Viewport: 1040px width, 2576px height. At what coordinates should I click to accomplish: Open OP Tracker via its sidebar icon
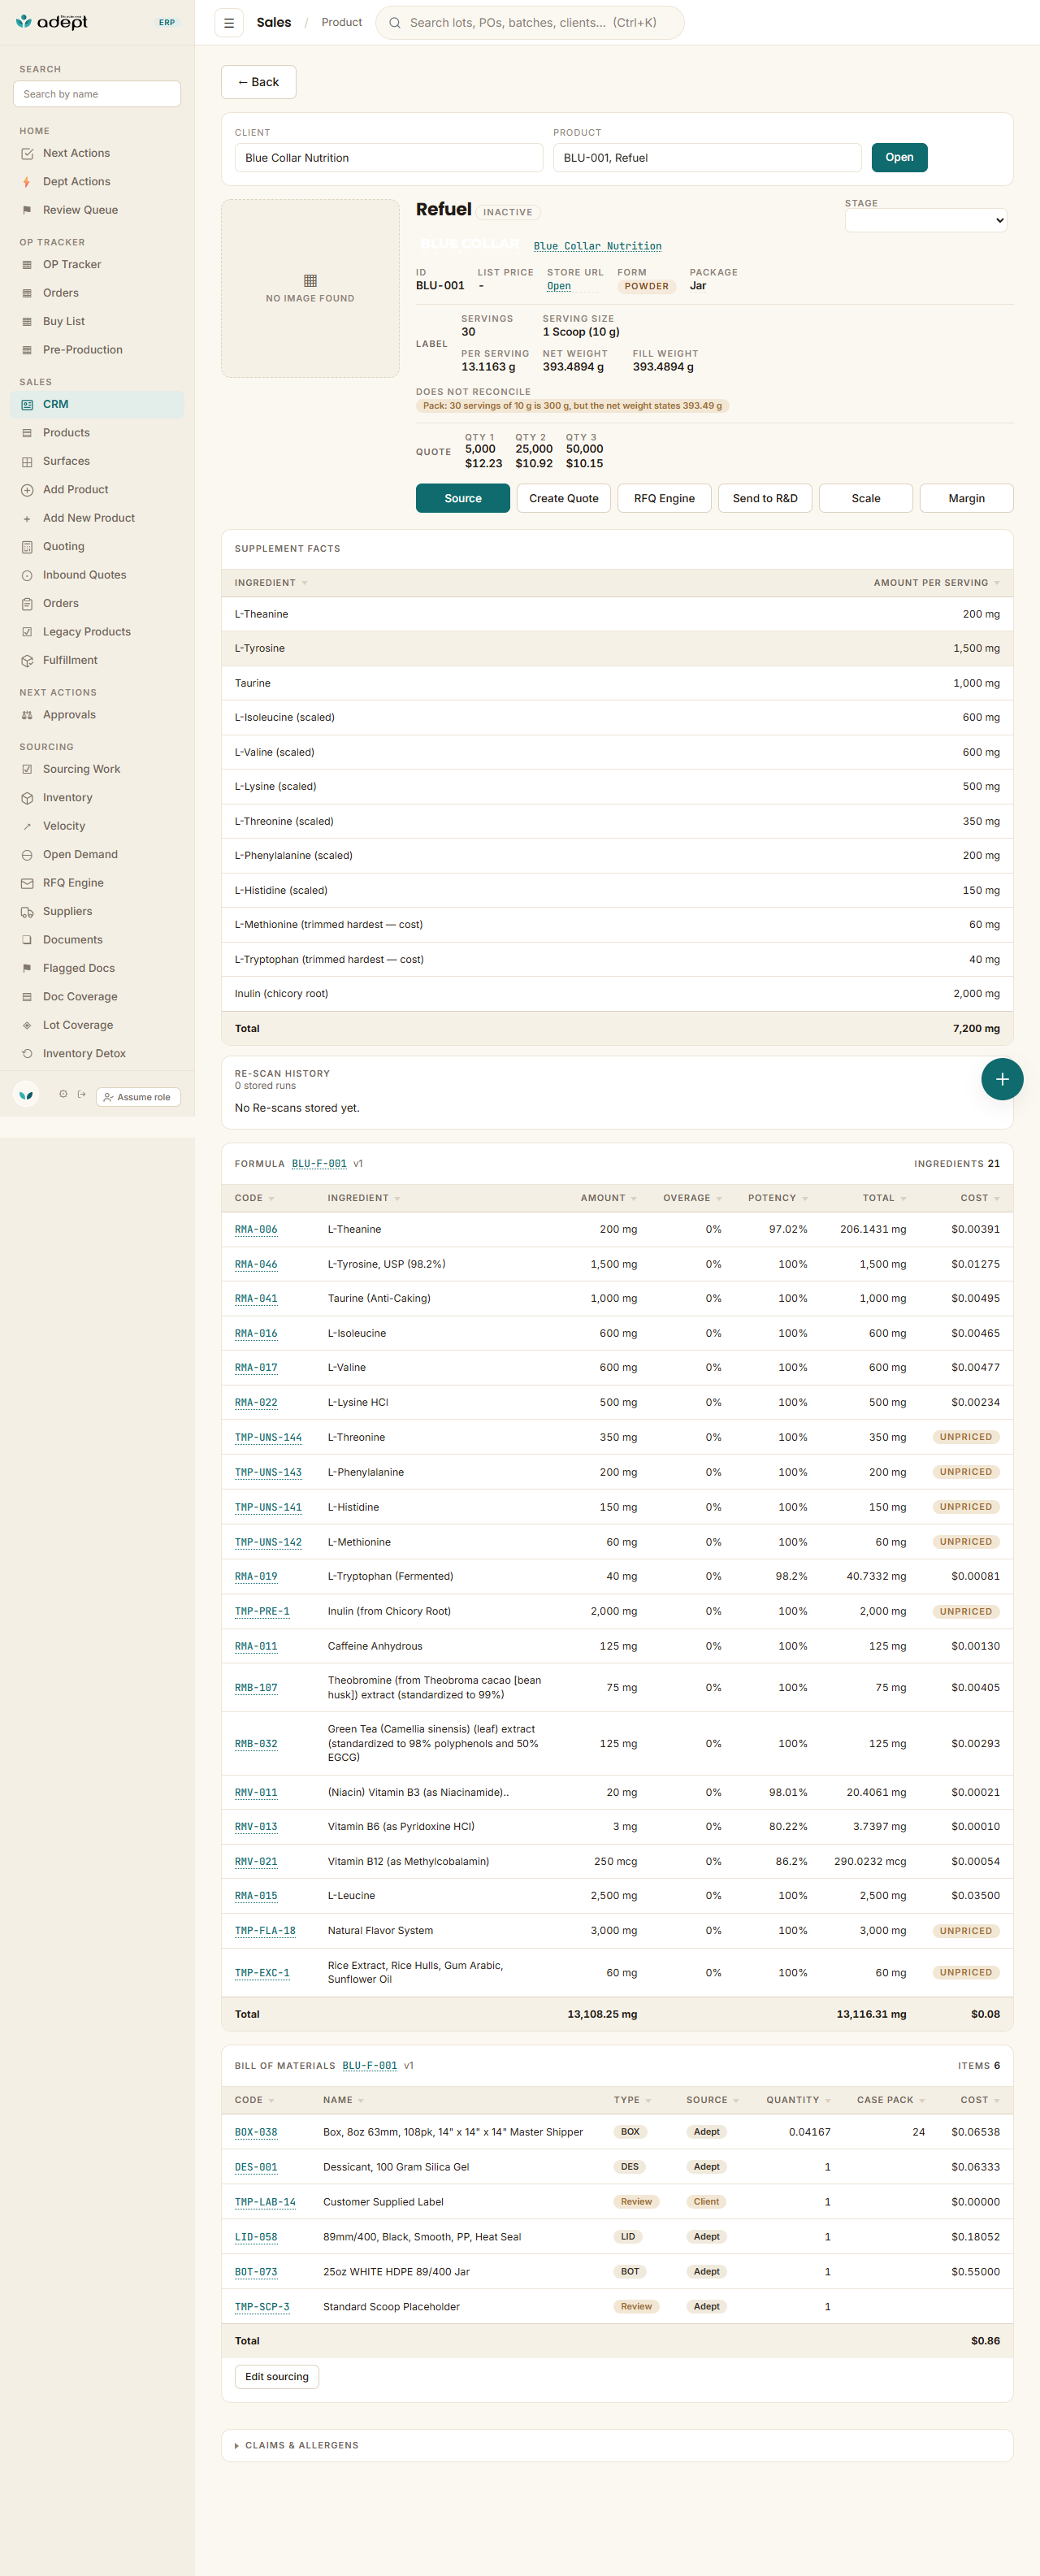click(x=27, y=265)
